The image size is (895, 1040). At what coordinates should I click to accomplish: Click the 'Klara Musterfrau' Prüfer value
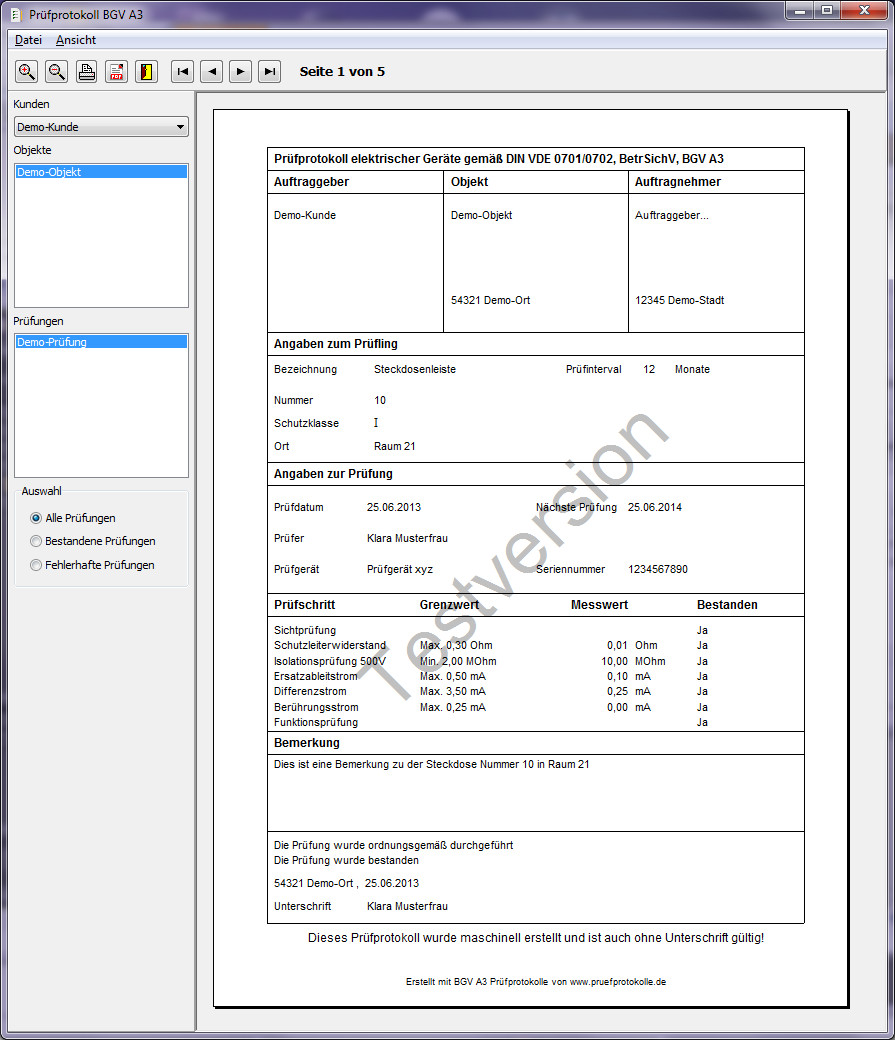point(407,539)
